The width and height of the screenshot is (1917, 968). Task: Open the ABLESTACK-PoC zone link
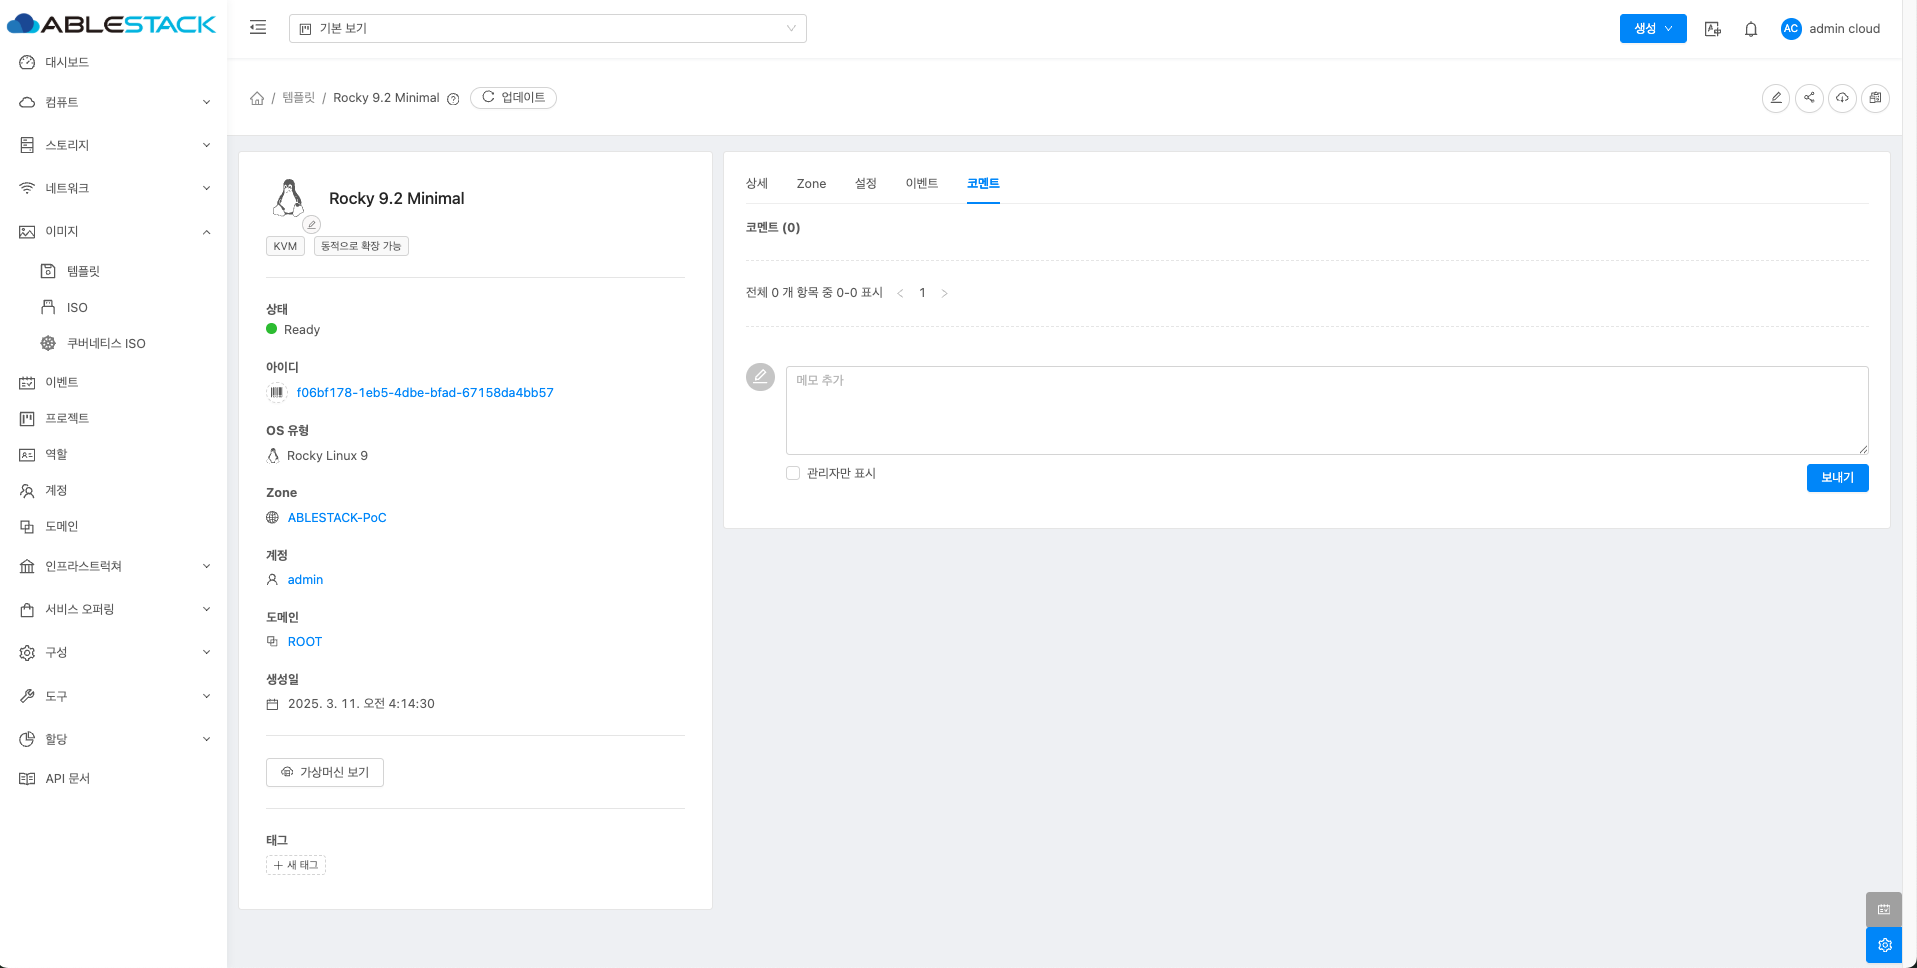coord(337,518)
